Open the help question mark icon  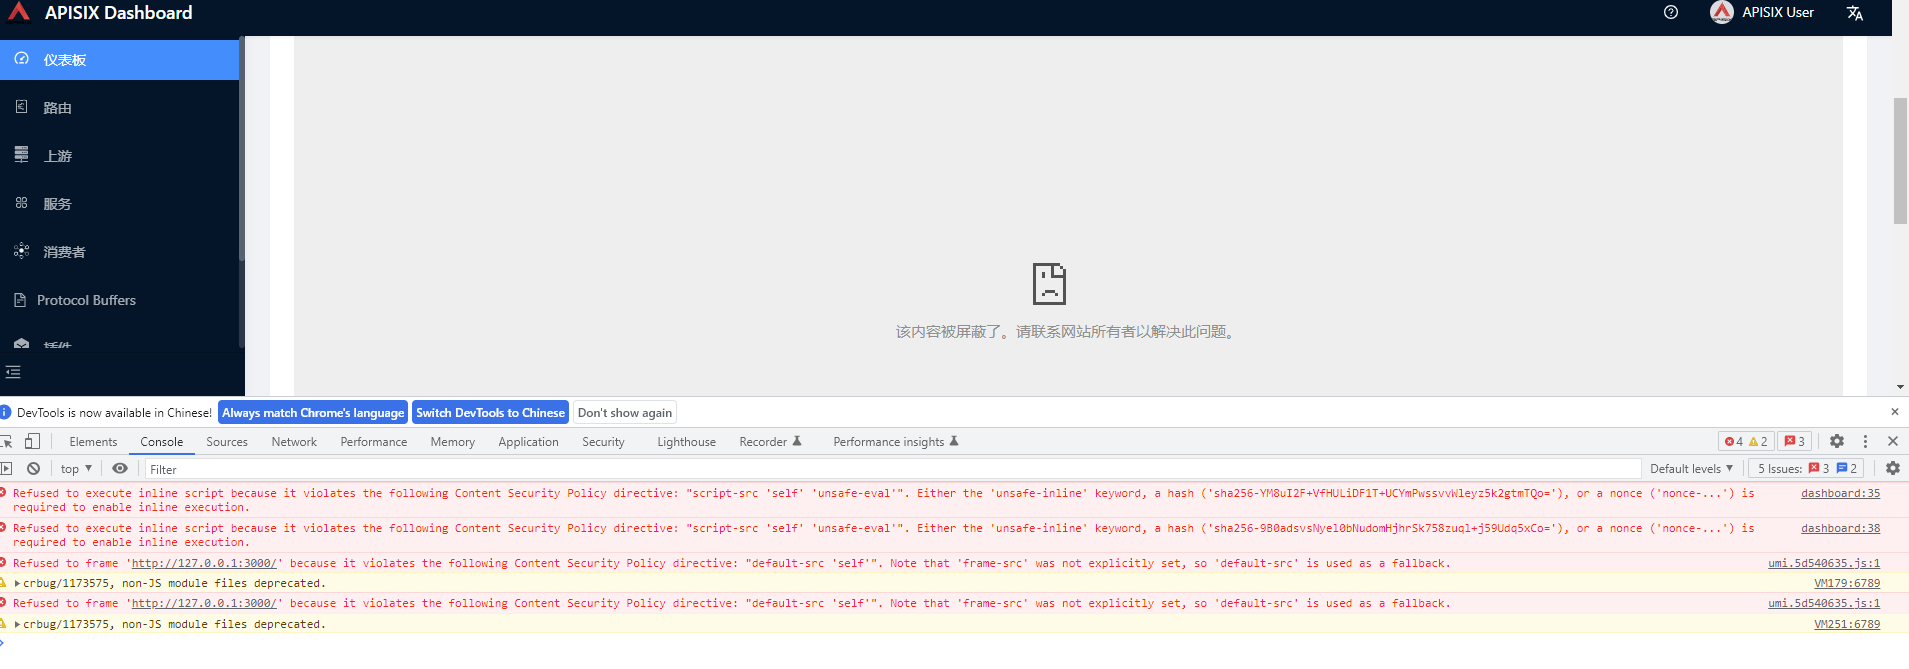[1671, 12]
